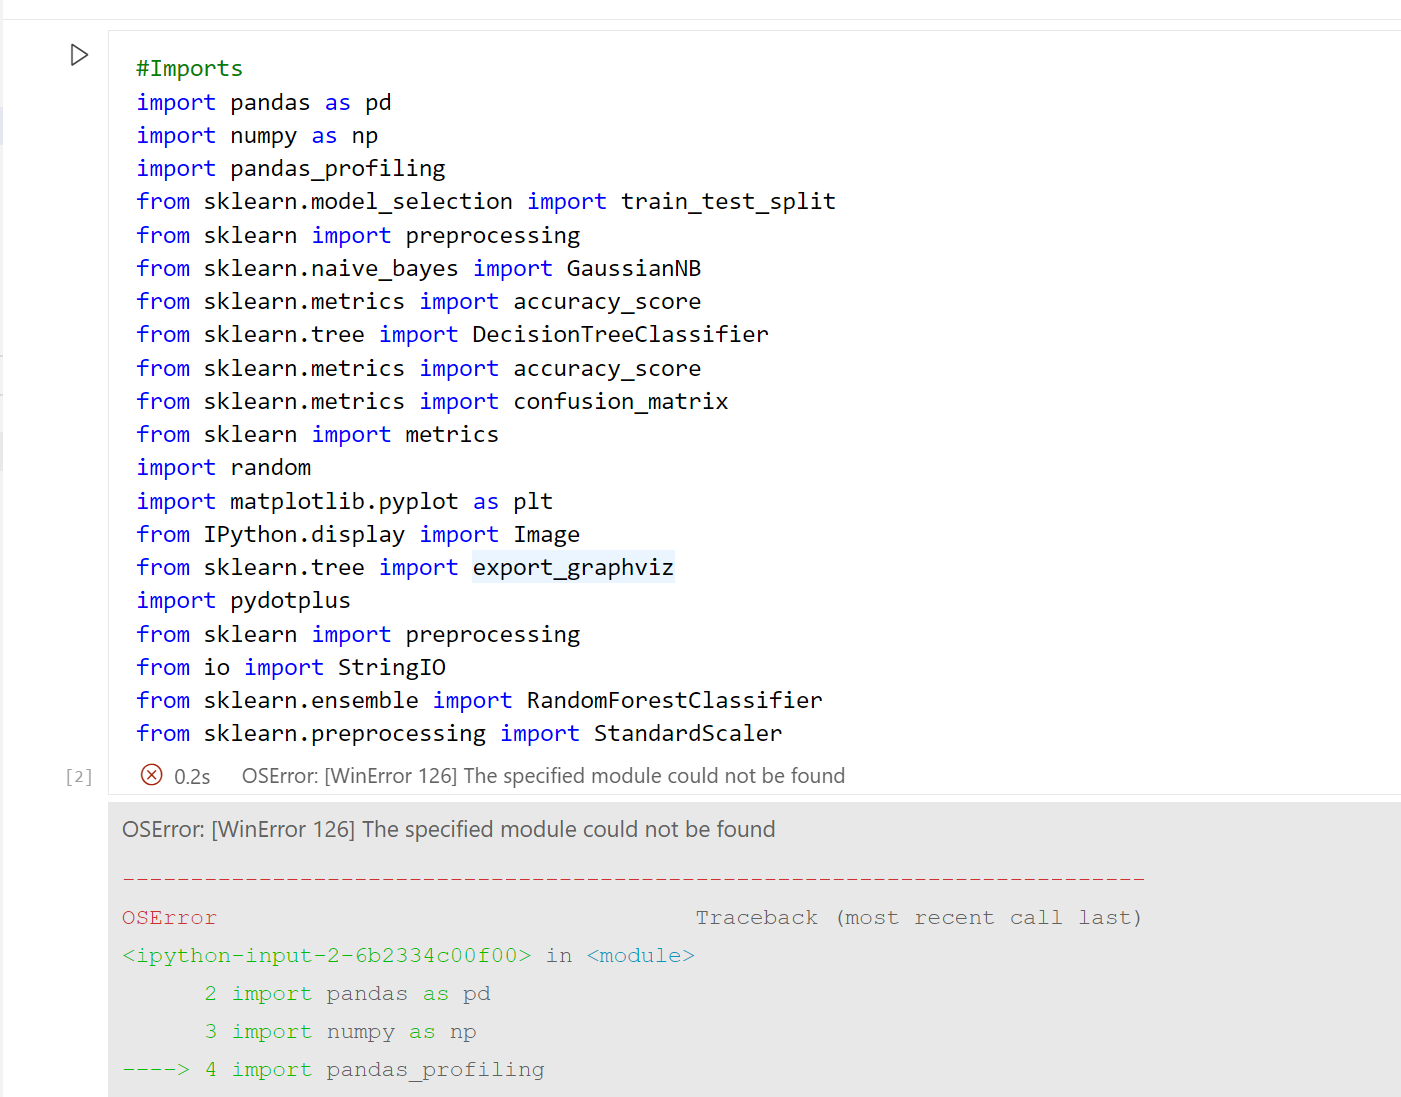Click StandardScaler at the end of the imports

click(687, 733)
